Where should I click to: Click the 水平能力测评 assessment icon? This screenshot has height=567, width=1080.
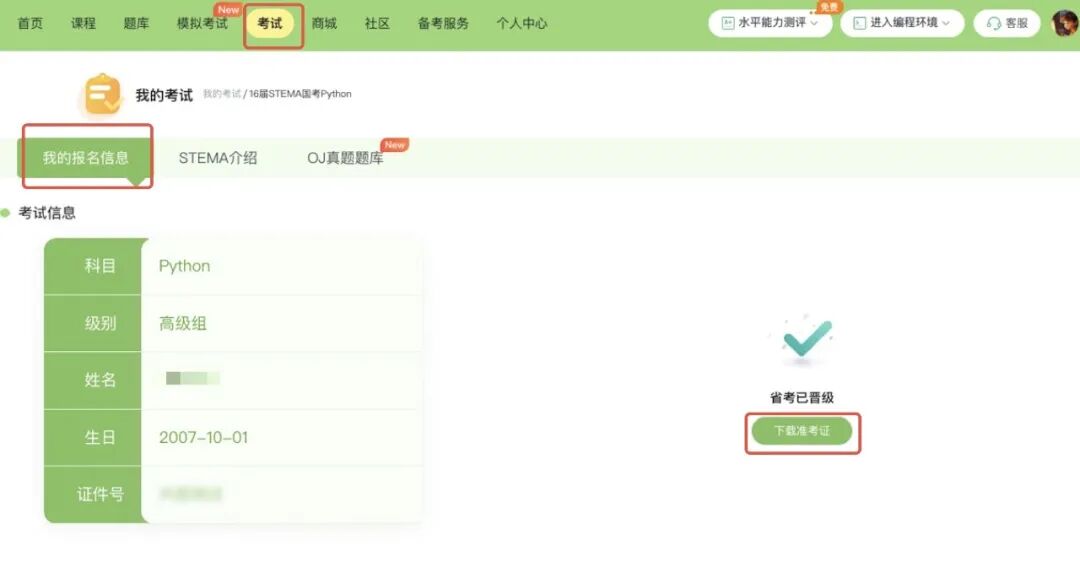[x=727, y=23]
